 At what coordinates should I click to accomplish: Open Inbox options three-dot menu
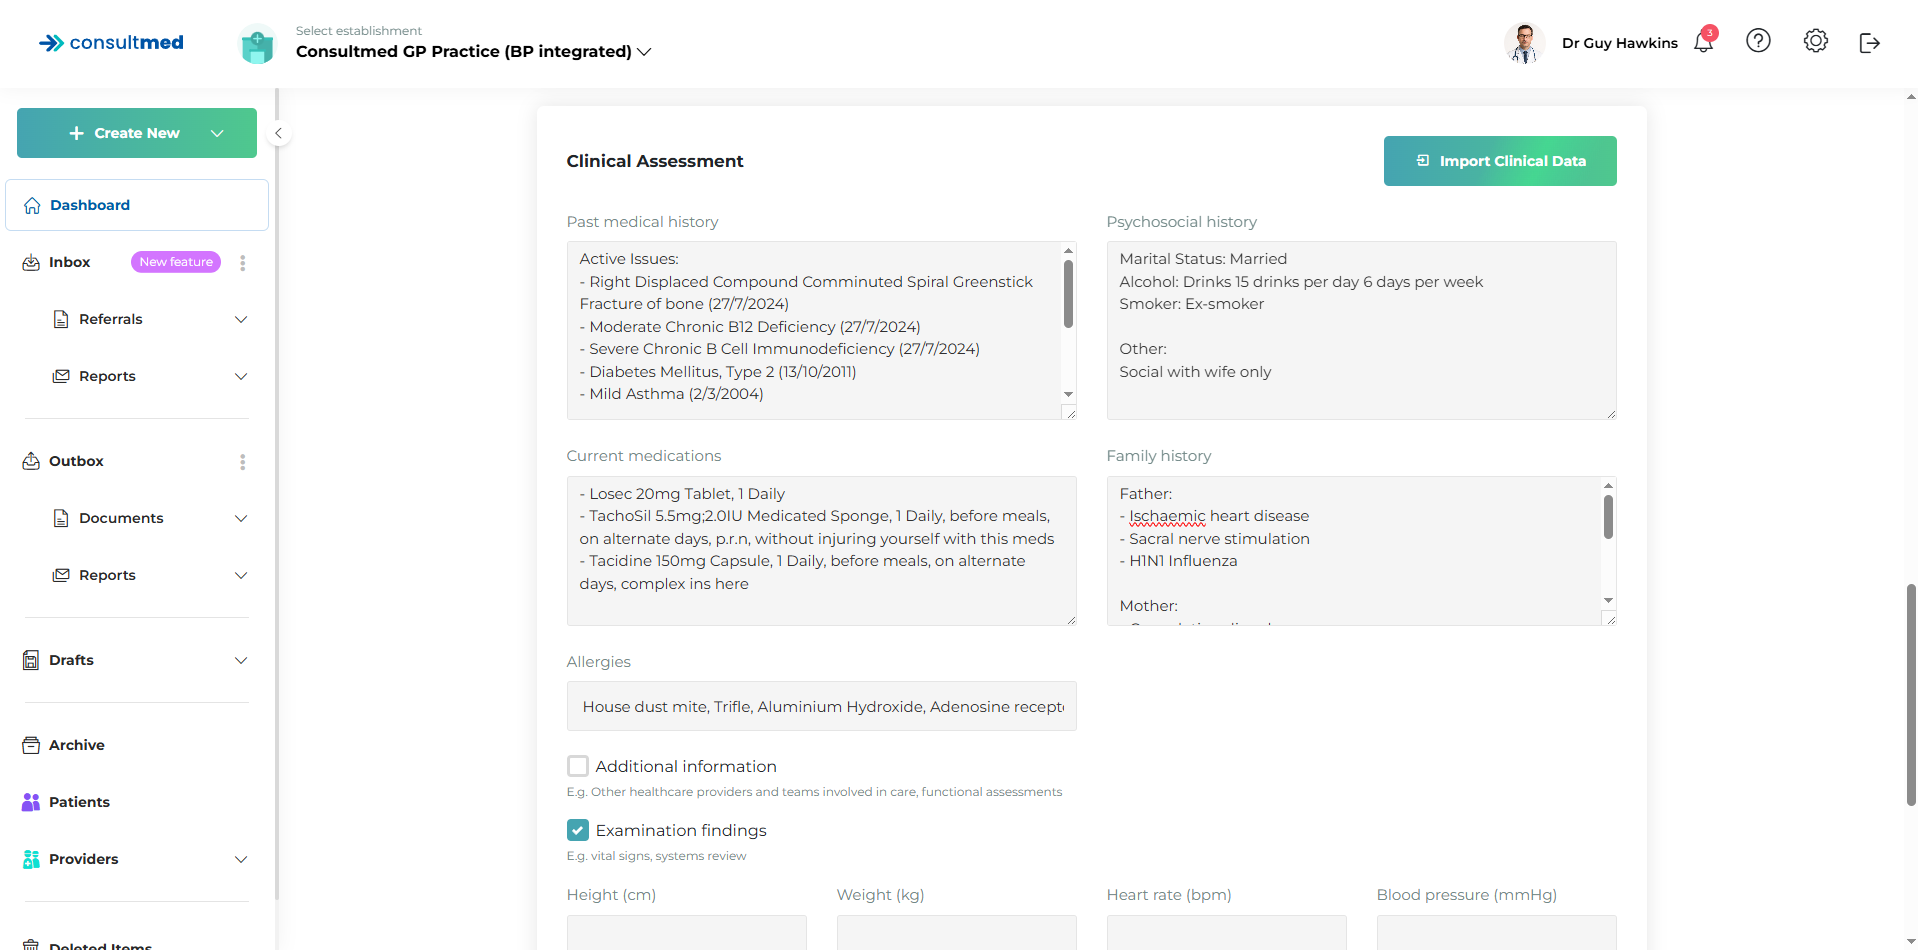(242, 263)
